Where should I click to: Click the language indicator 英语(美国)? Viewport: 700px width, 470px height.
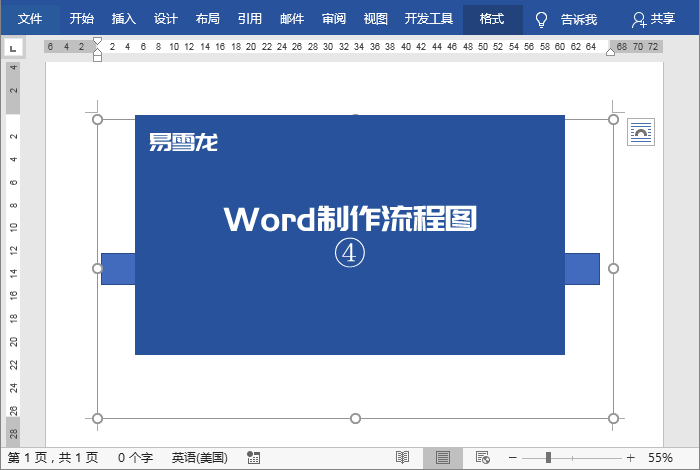(200, 458)
